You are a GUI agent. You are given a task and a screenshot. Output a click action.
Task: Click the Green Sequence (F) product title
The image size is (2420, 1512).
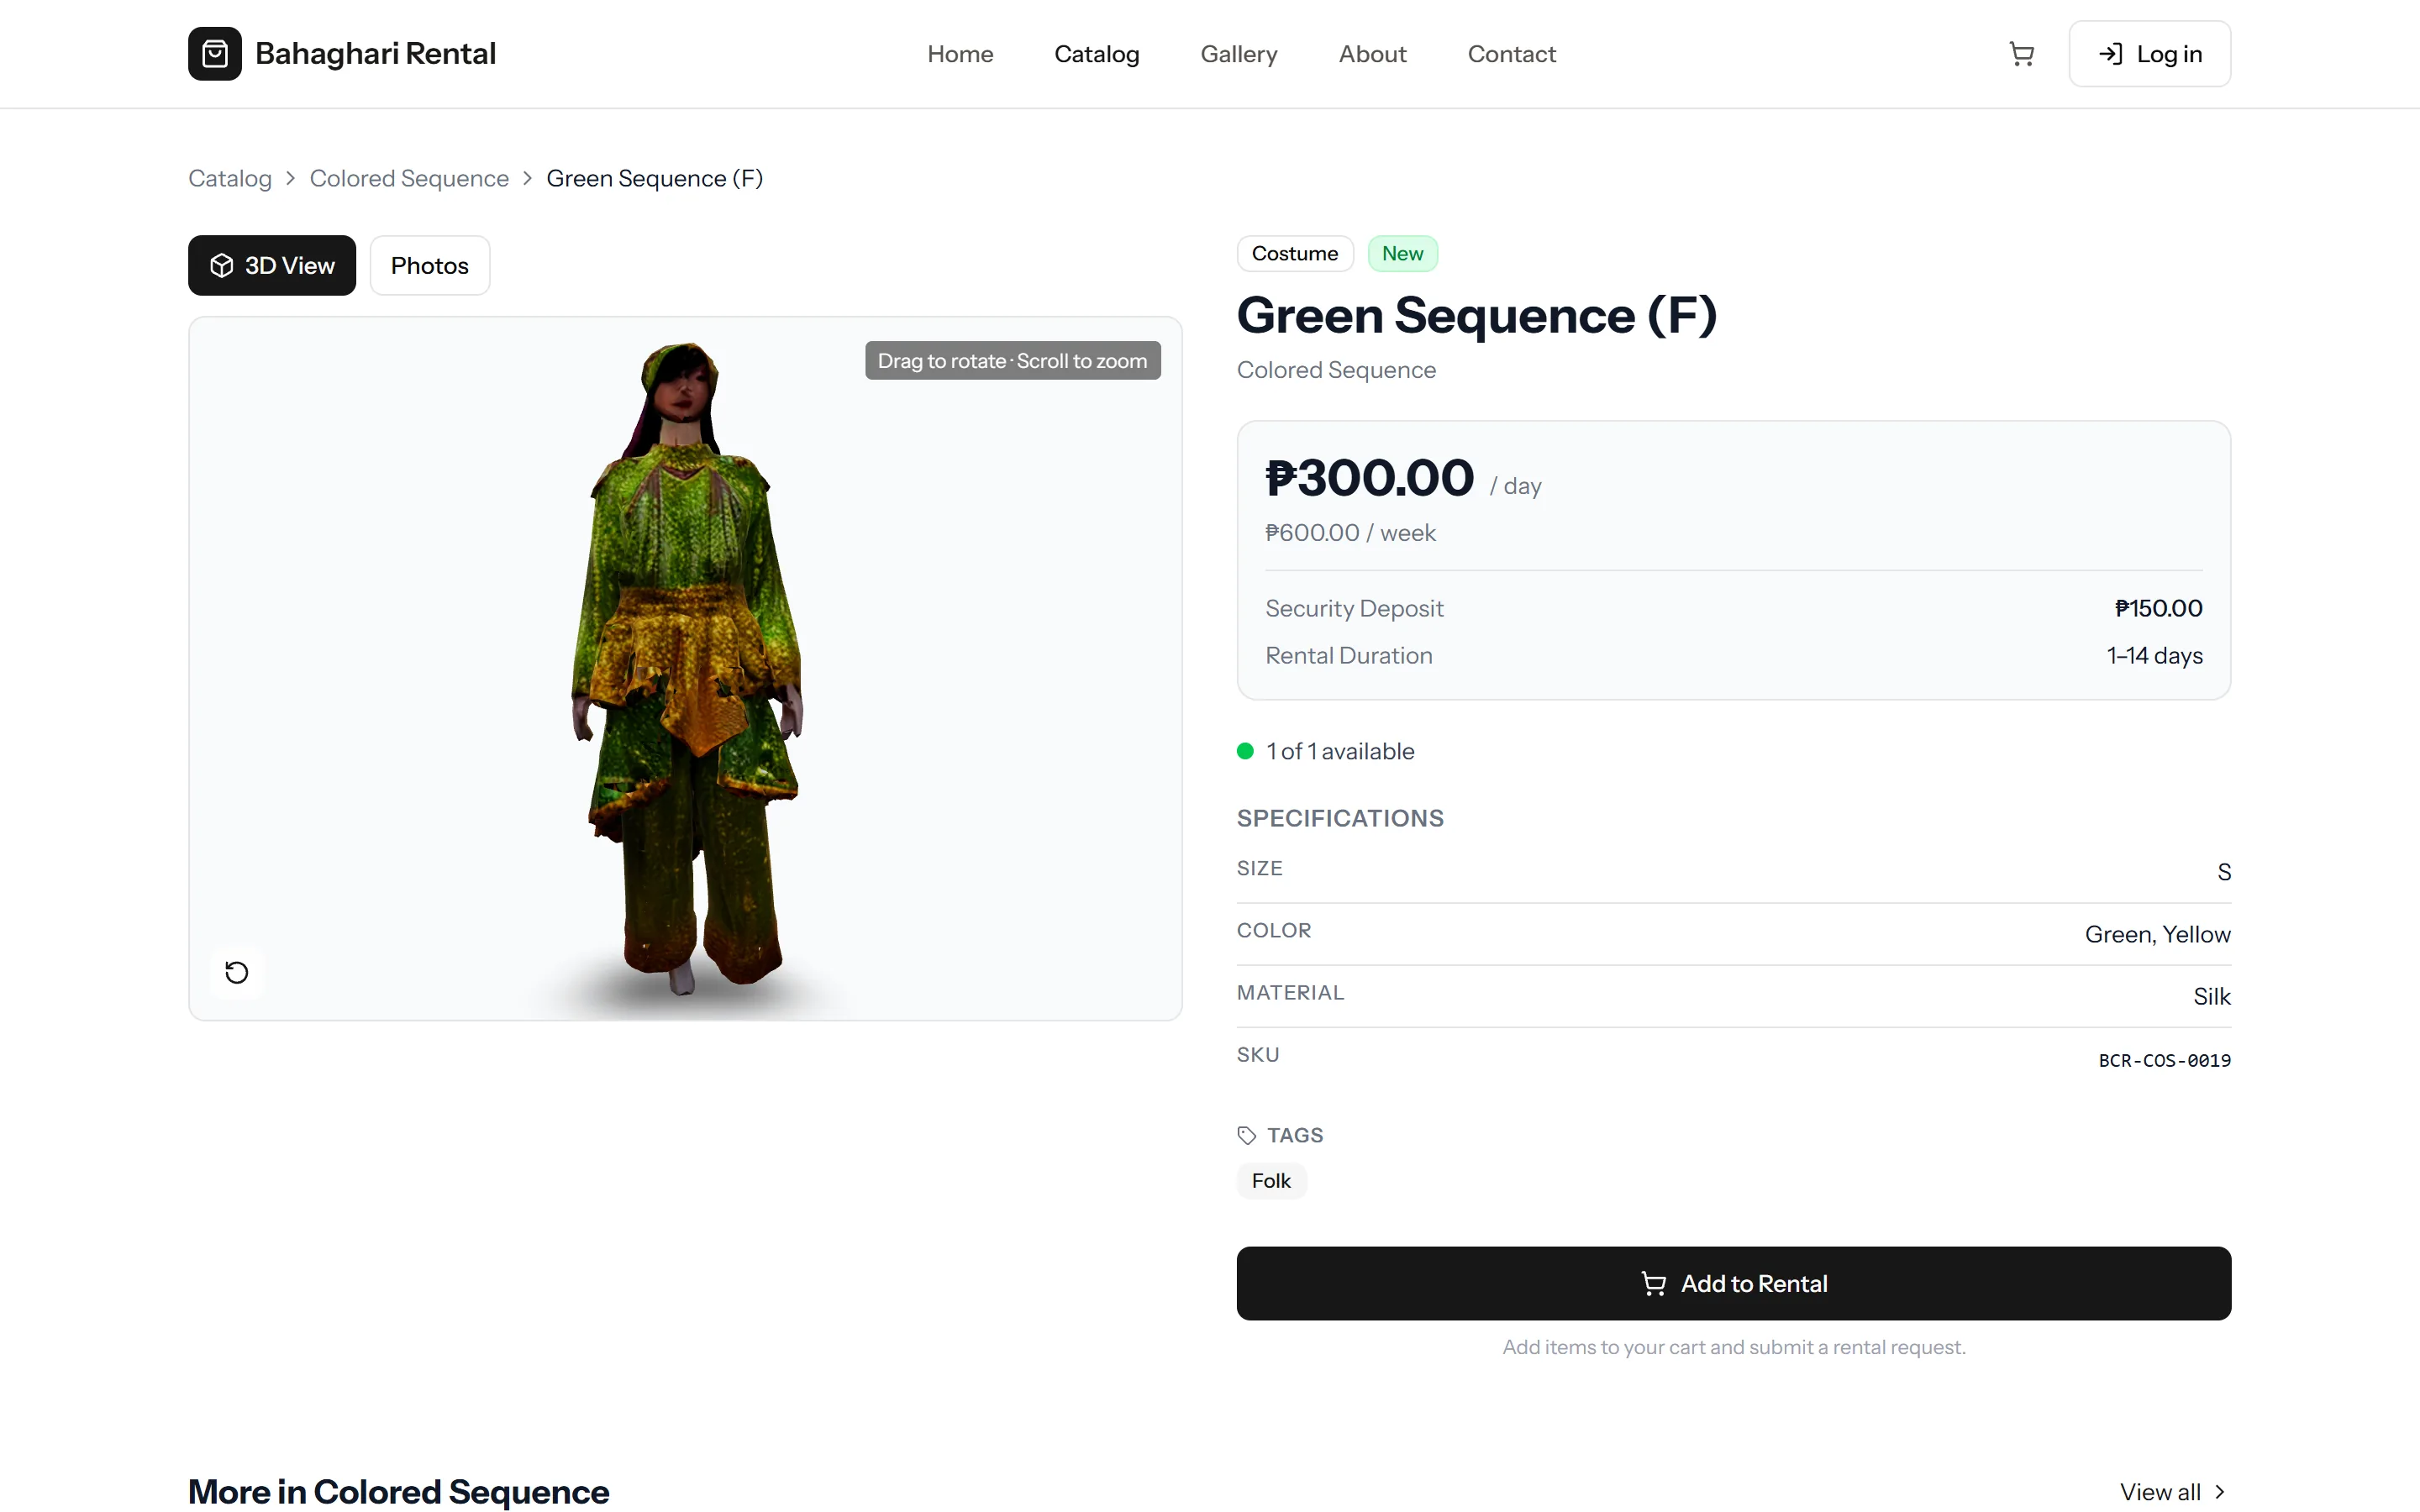point(1476,316)
